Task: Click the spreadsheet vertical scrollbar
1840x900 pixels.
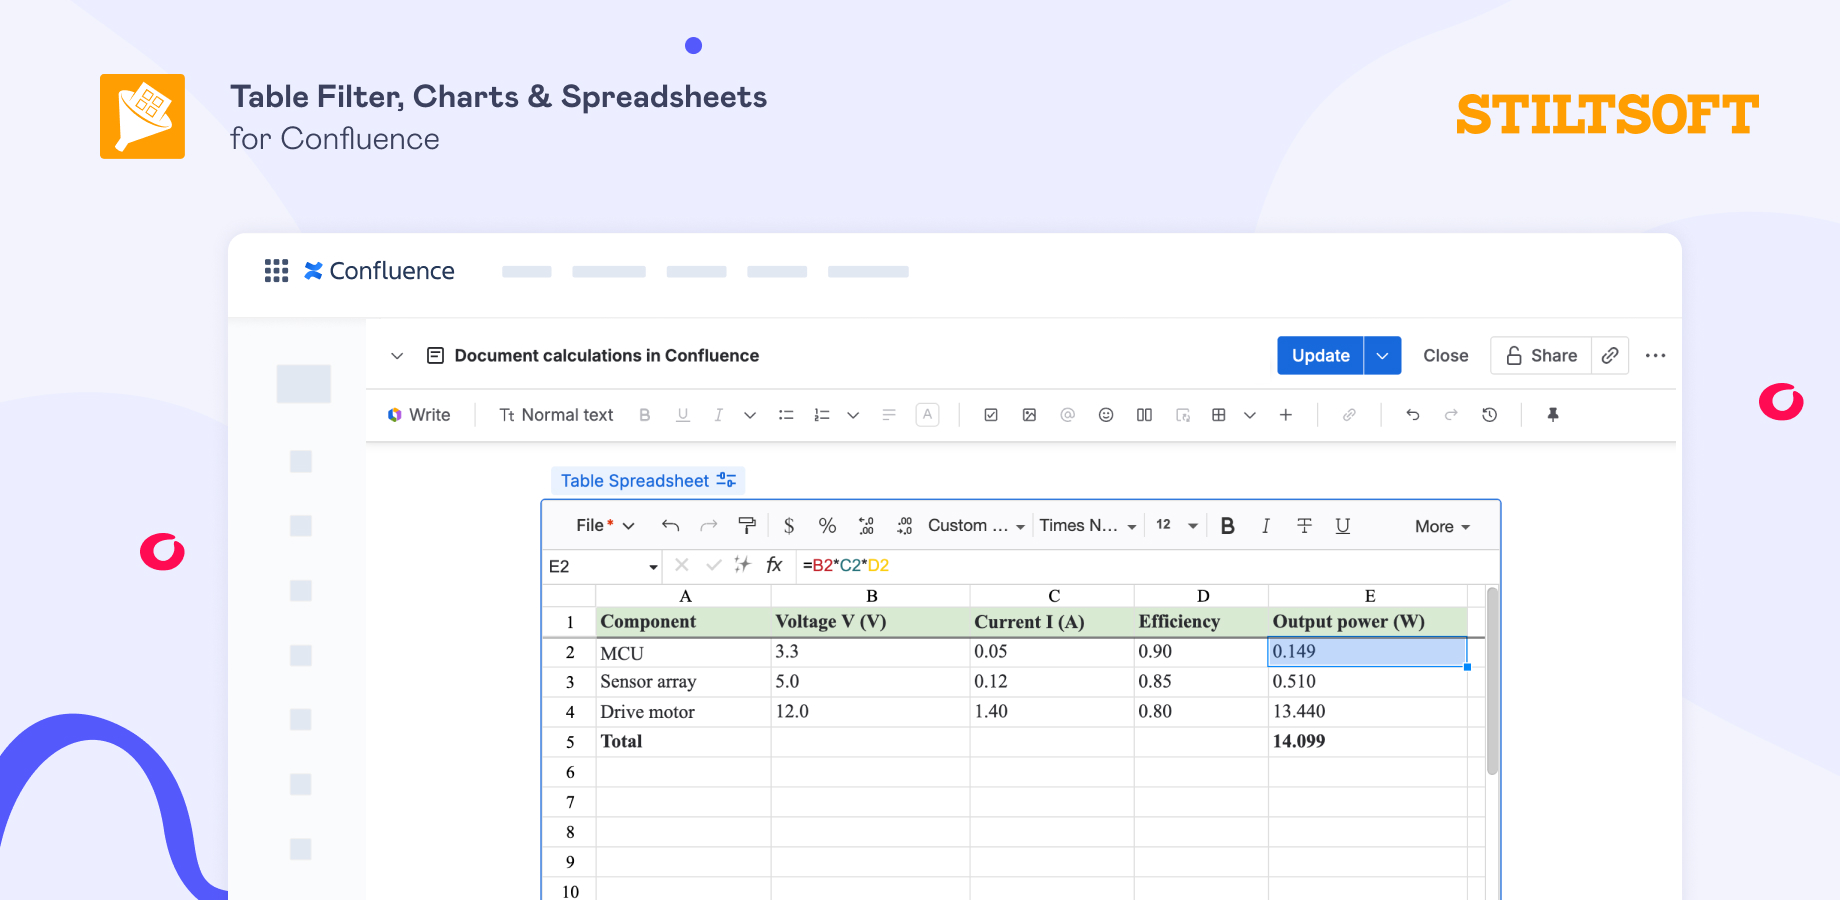Action: click(1492, 681)
